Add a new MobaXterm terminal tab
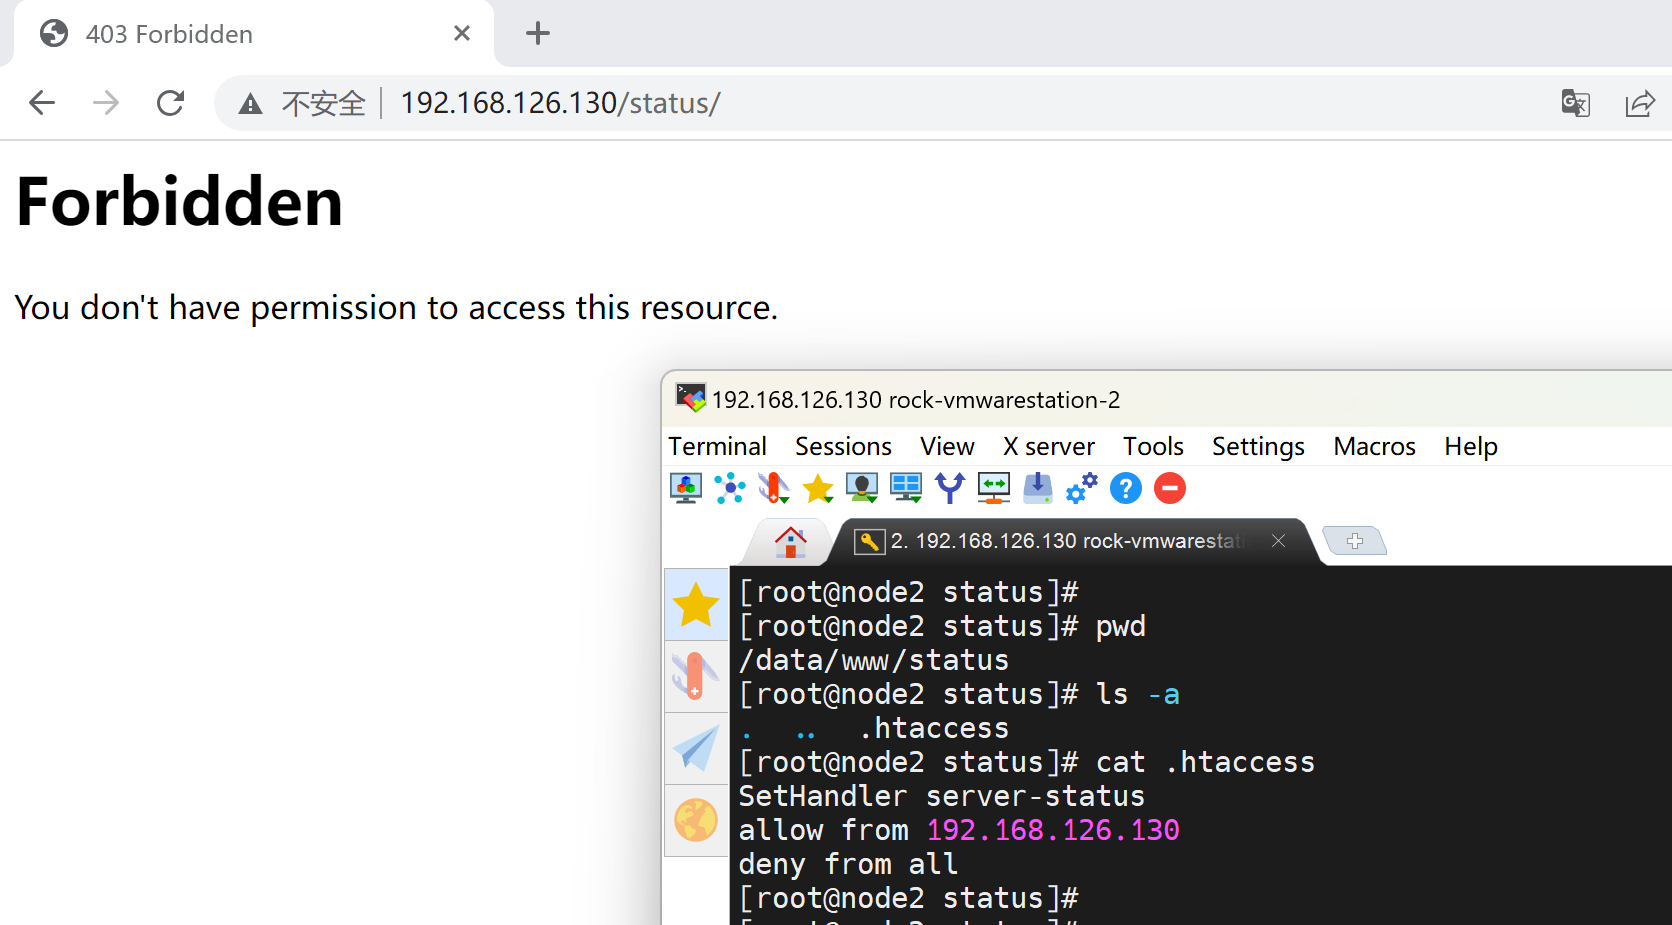Viewport: 1672px width, 925px height. pos(1354,541)
